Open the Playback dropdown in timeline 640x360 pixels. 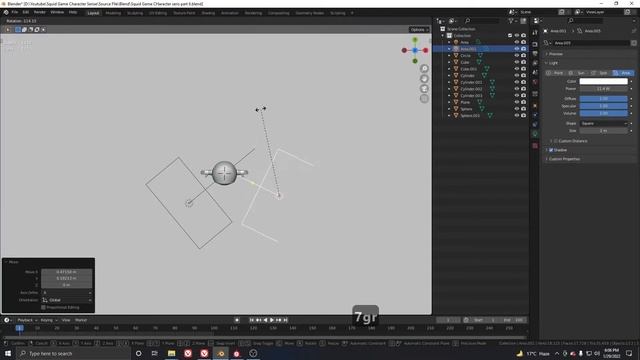click(27, 320)
